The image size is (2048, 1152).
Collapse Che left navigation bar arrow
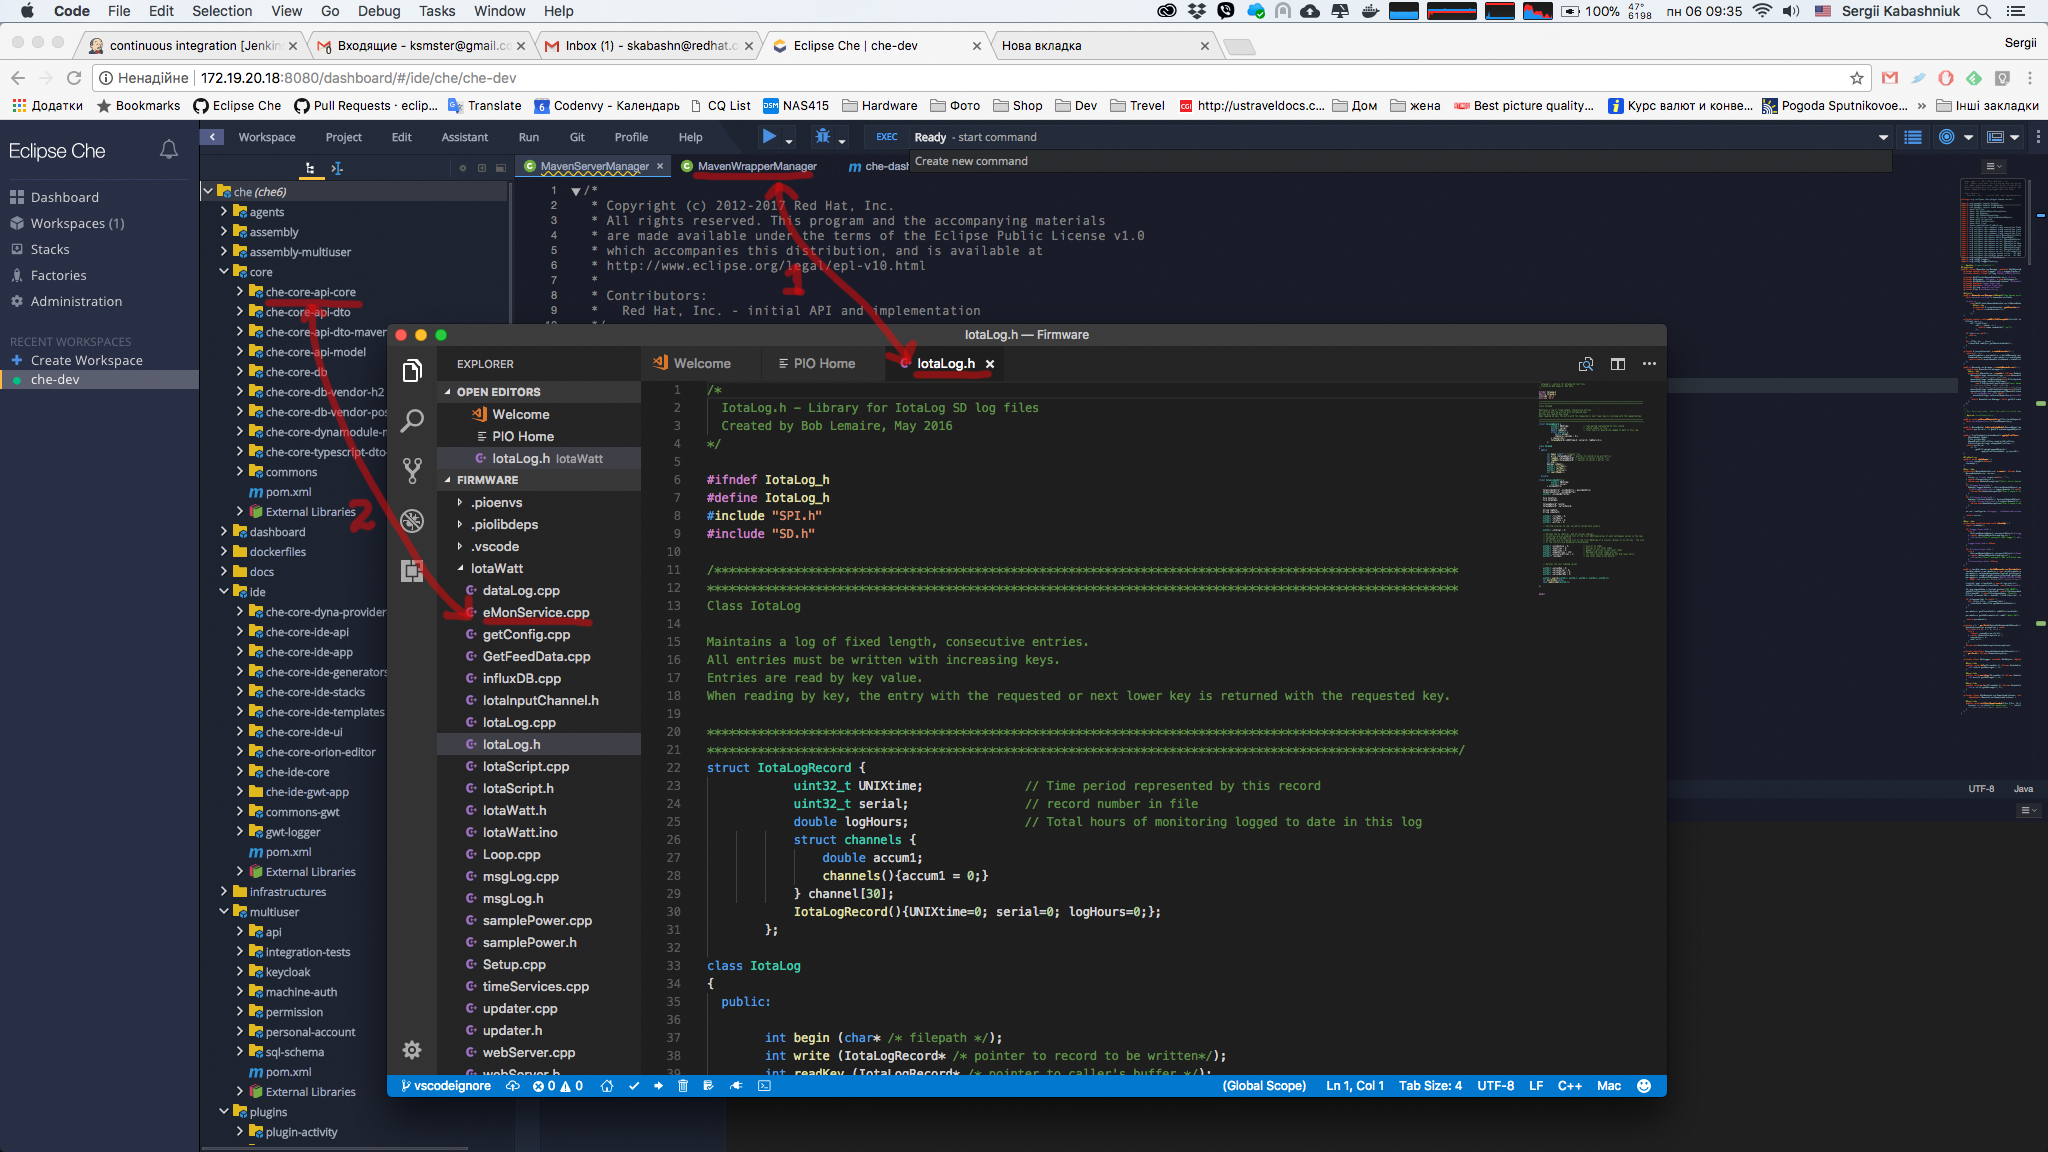[212, 137]
